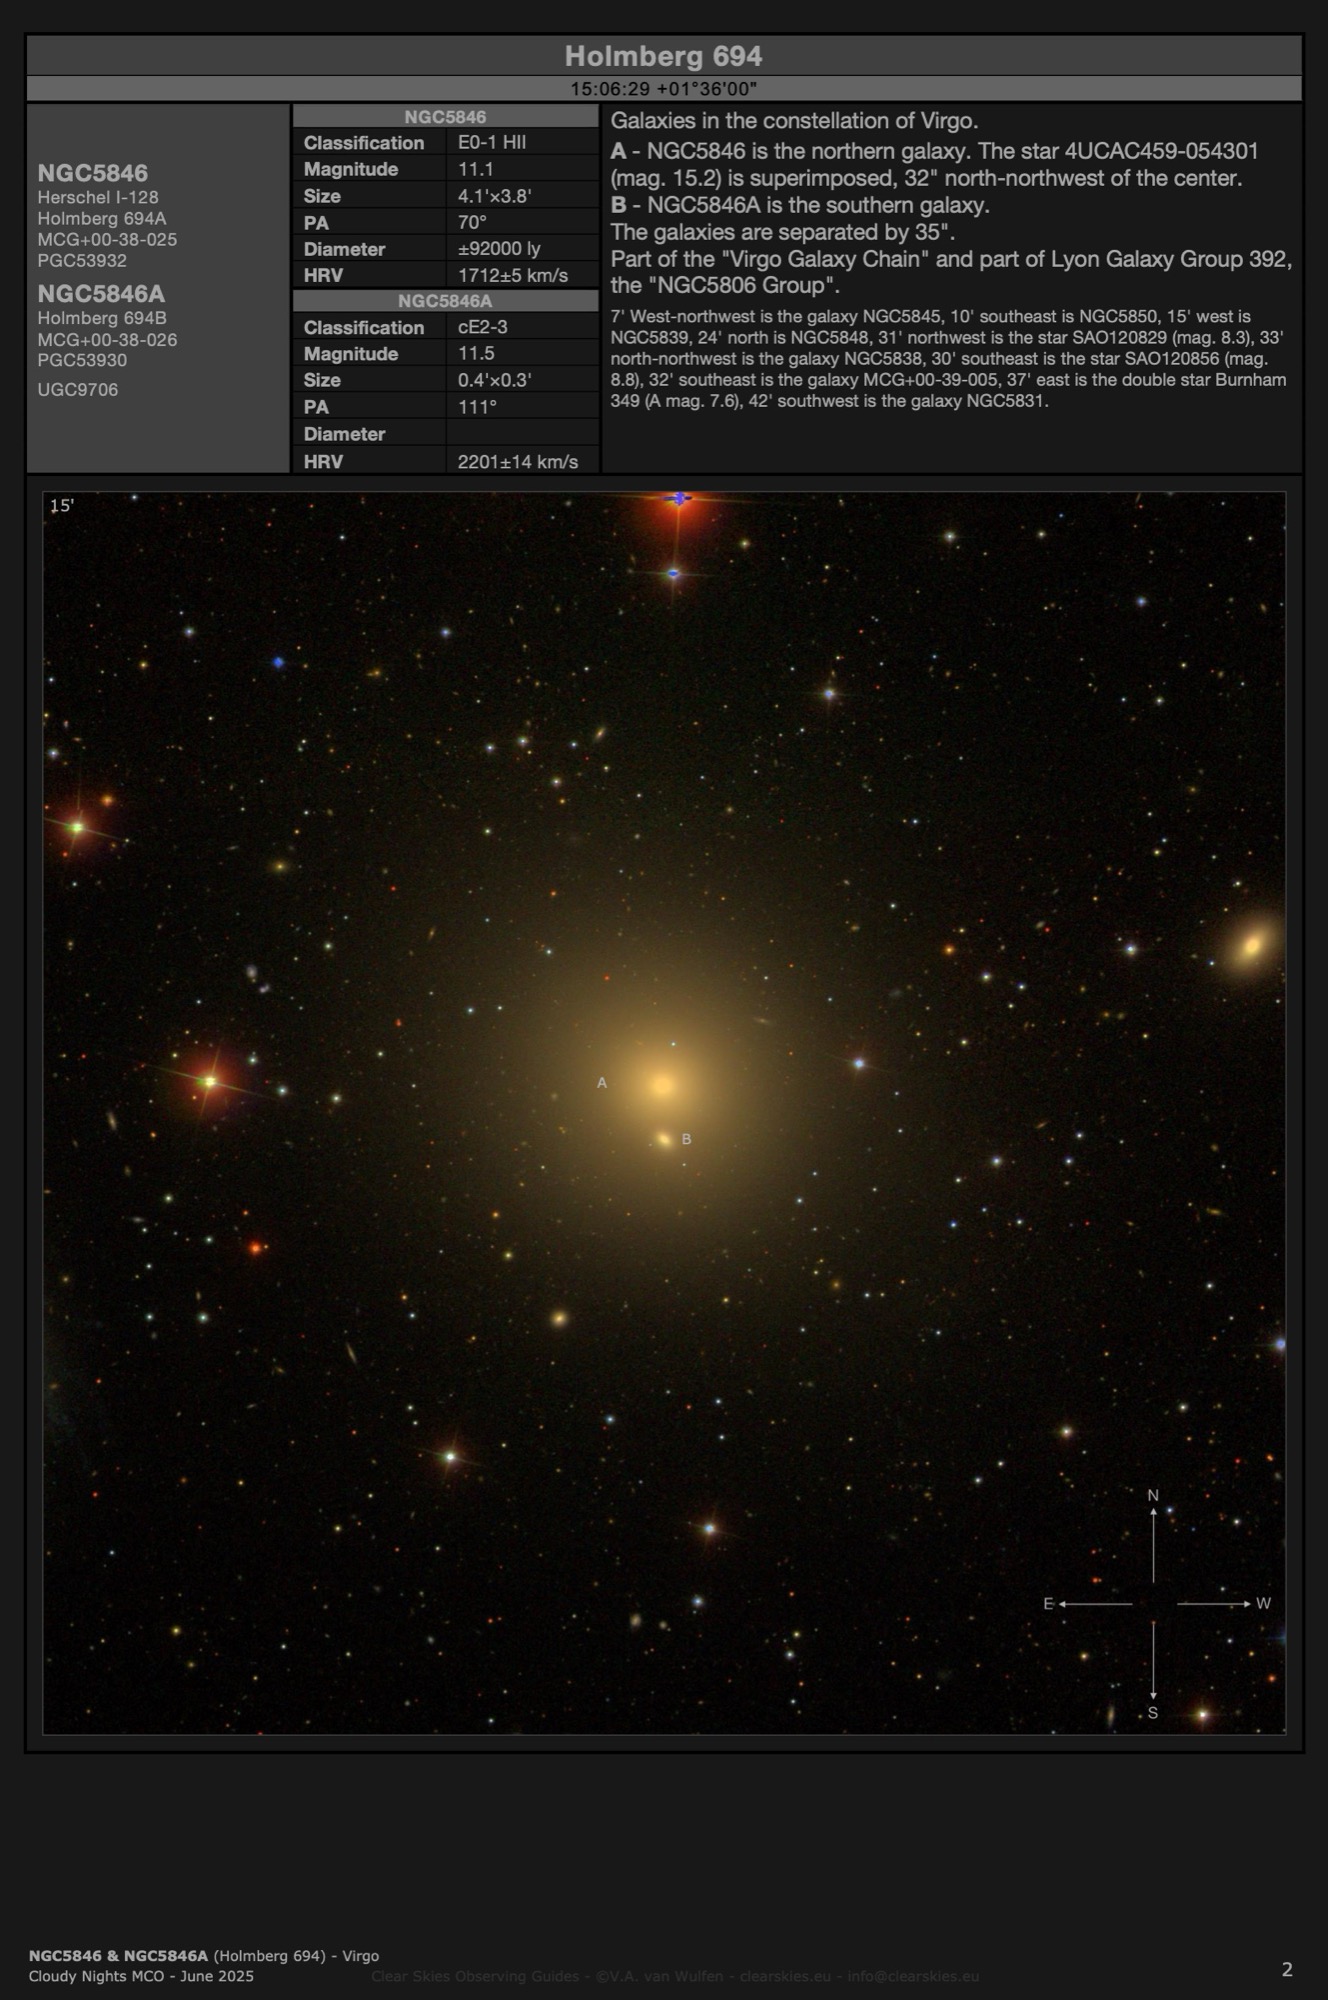Screen dimensions: 1328x2000
Task: Click the size value 4.1'×3.8'
Action: [494, 196]
